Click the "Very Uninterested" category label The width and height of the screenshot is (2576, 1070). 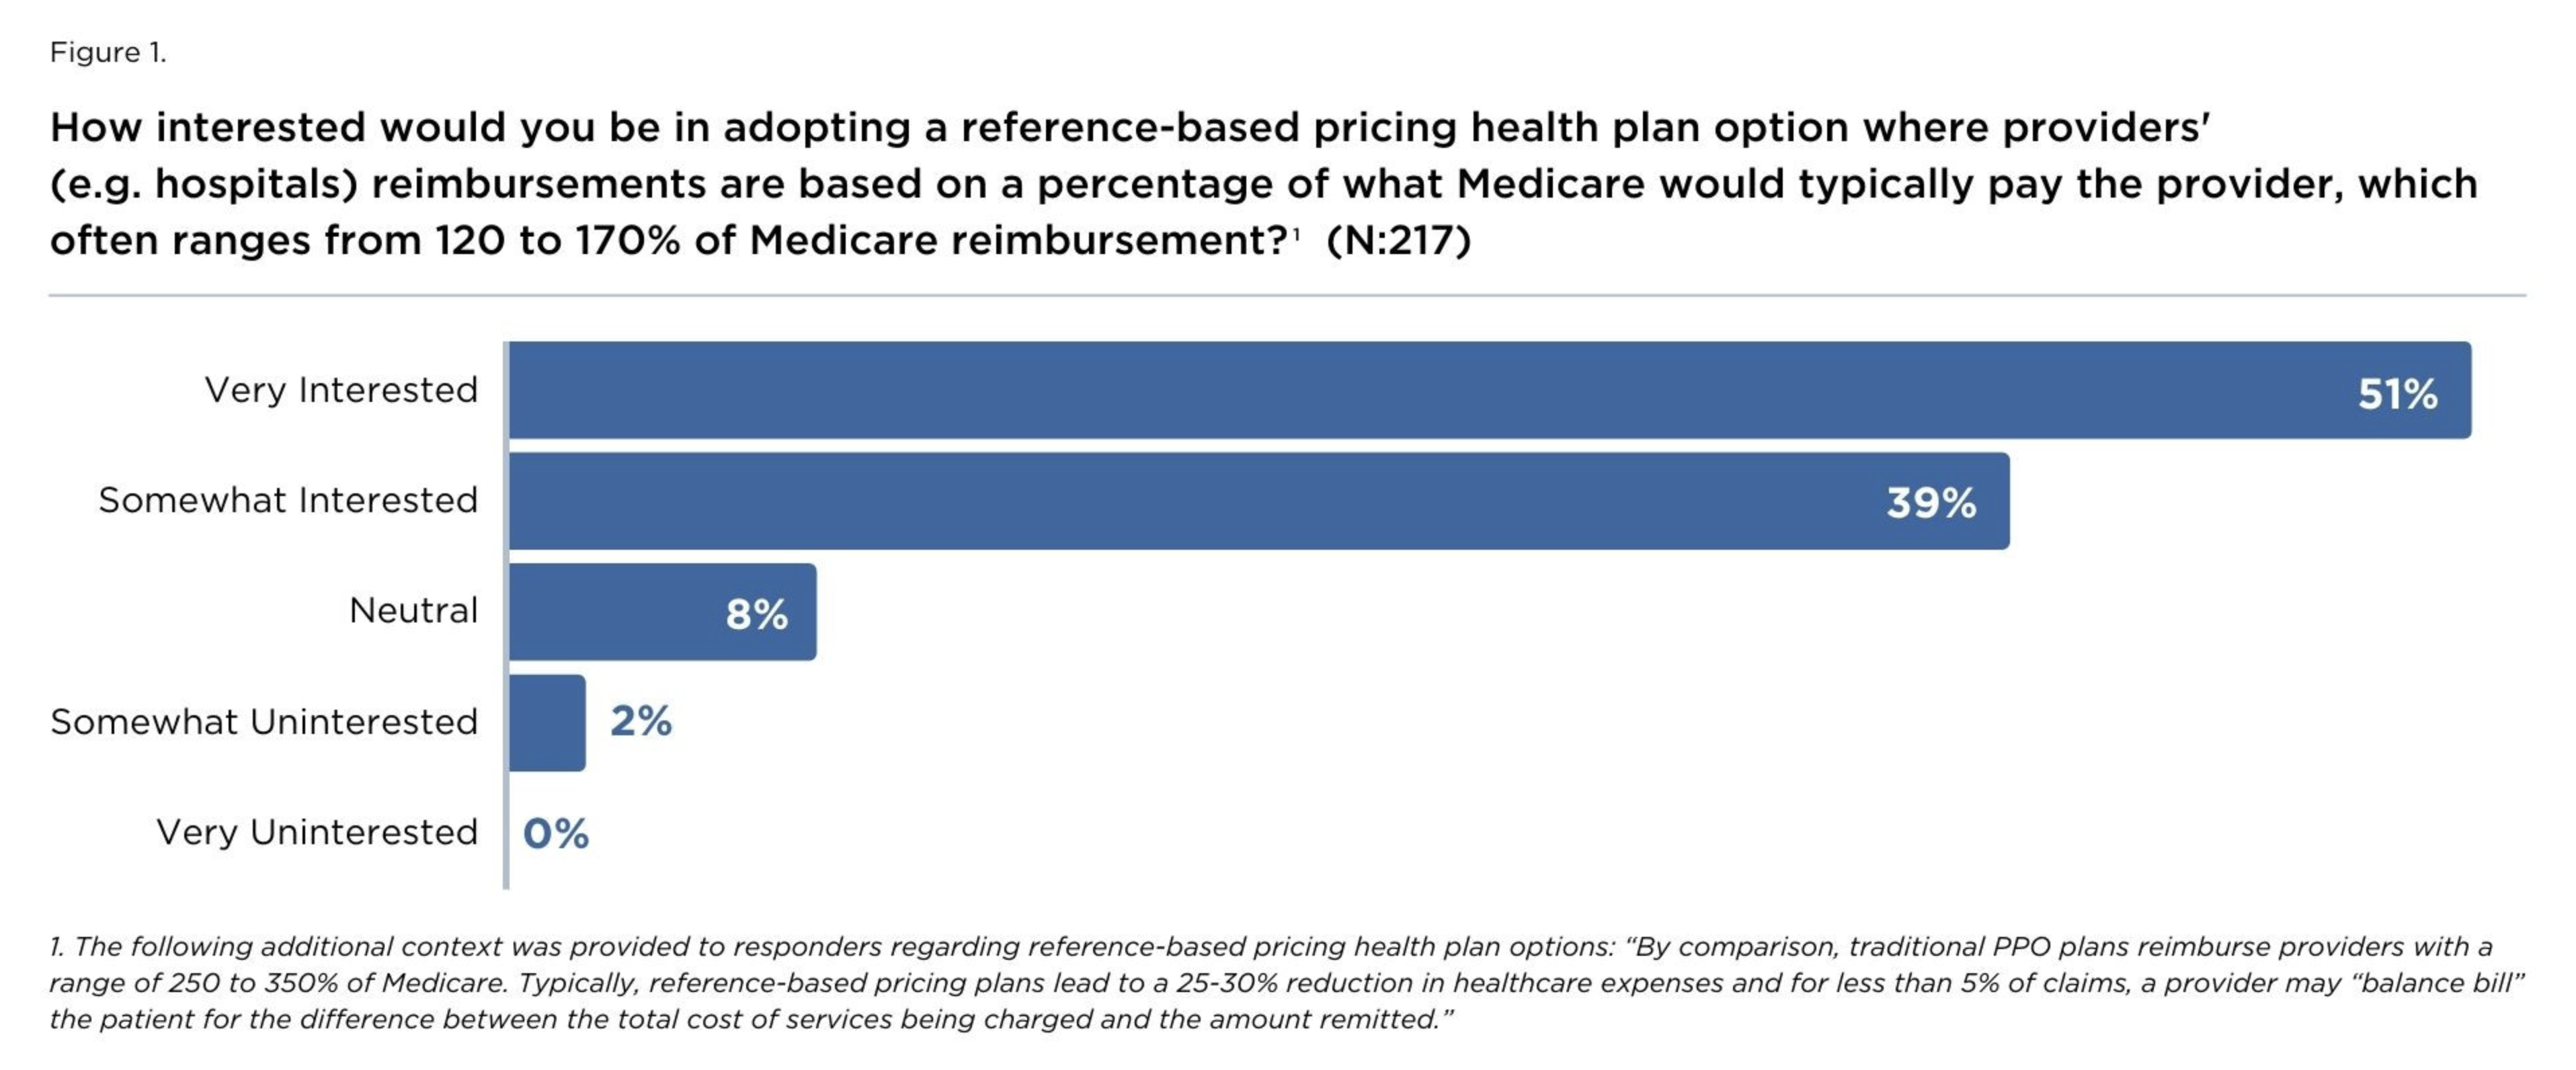pos(317,832)
